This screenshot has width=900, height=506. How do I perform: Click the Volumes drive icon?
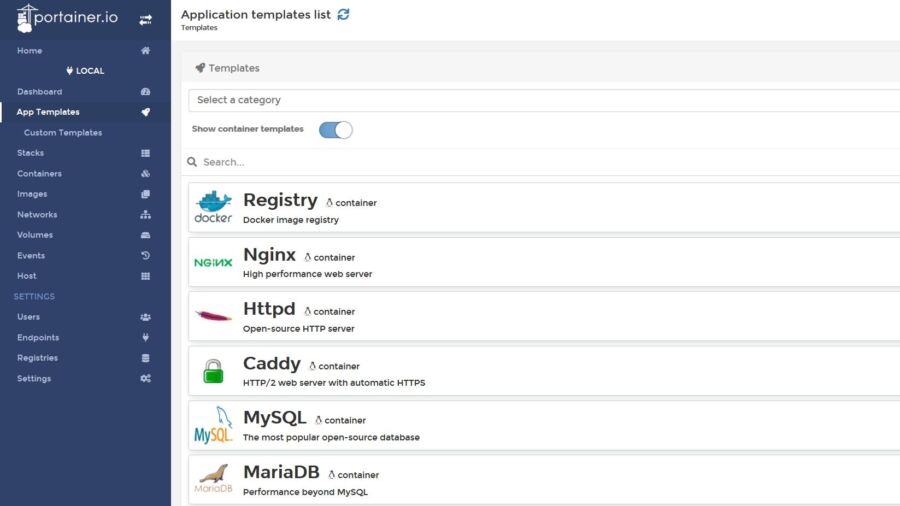146,235
